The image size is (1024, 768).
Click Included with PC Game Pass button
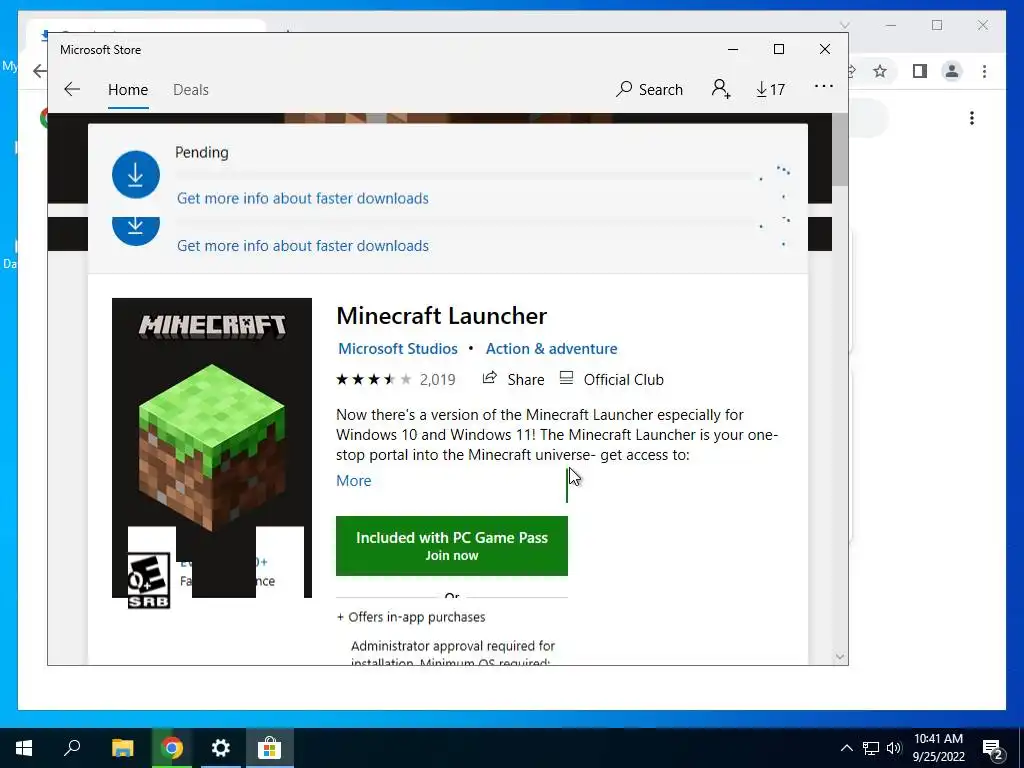(452, 546)
